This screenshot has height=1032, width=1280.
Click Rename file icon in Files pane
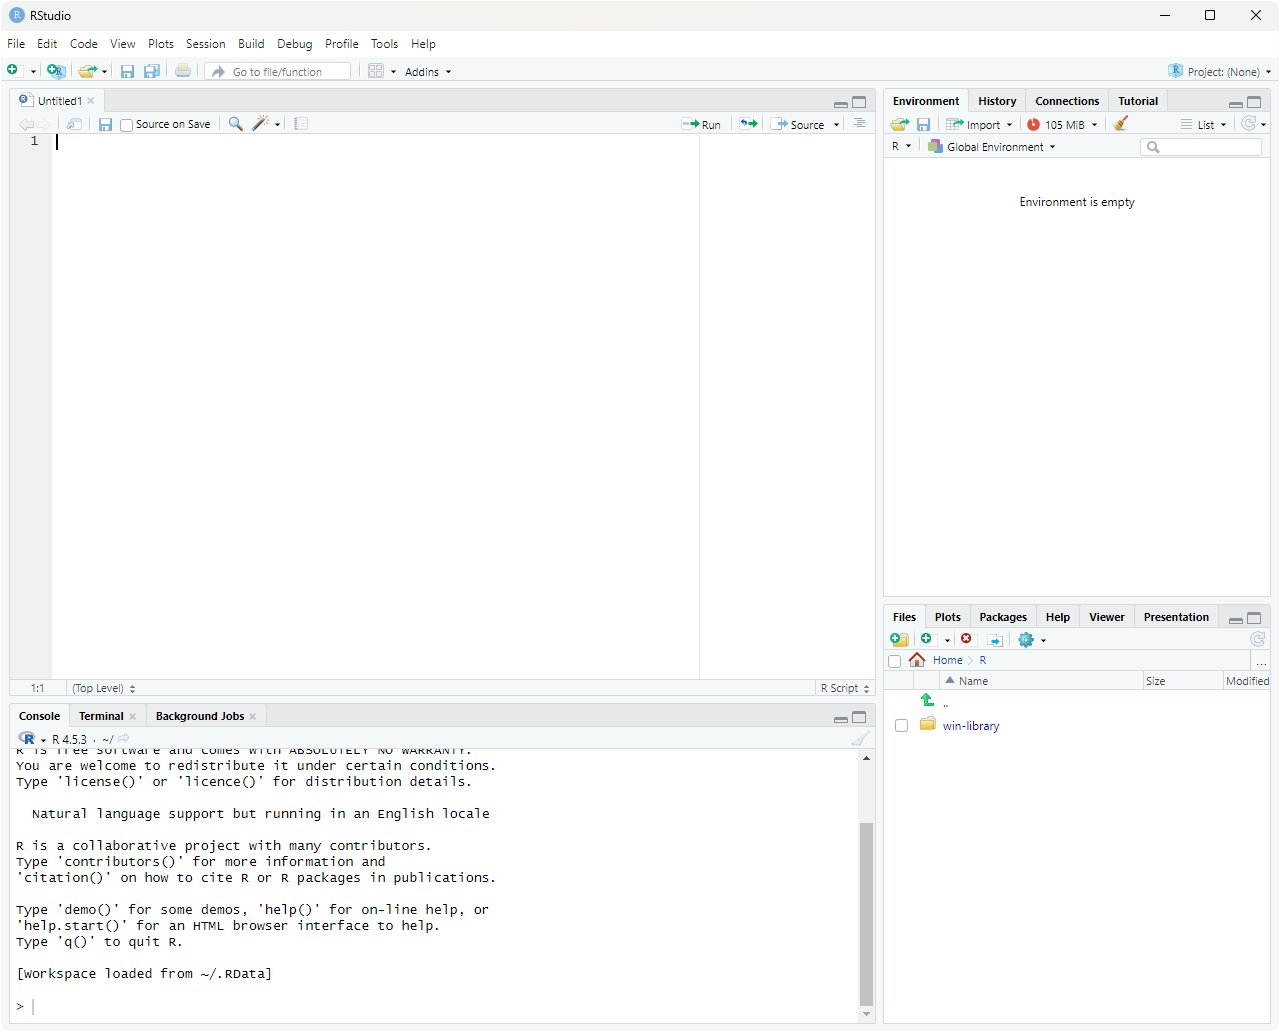click(995, 640)
